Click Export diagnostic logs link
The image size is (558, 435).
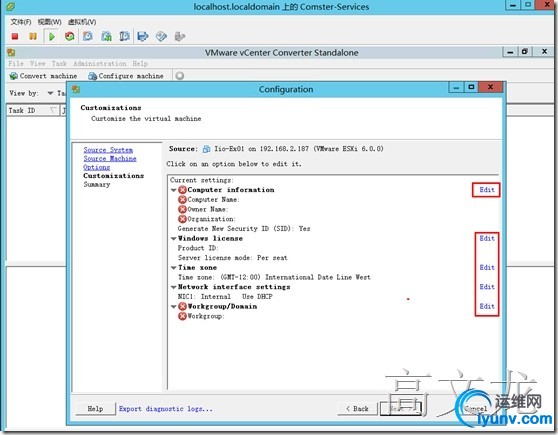(x=165, y=409)
